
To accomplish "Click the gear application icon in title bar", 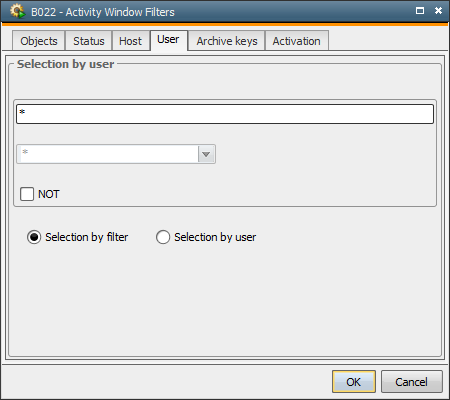I will coord(17,11).
